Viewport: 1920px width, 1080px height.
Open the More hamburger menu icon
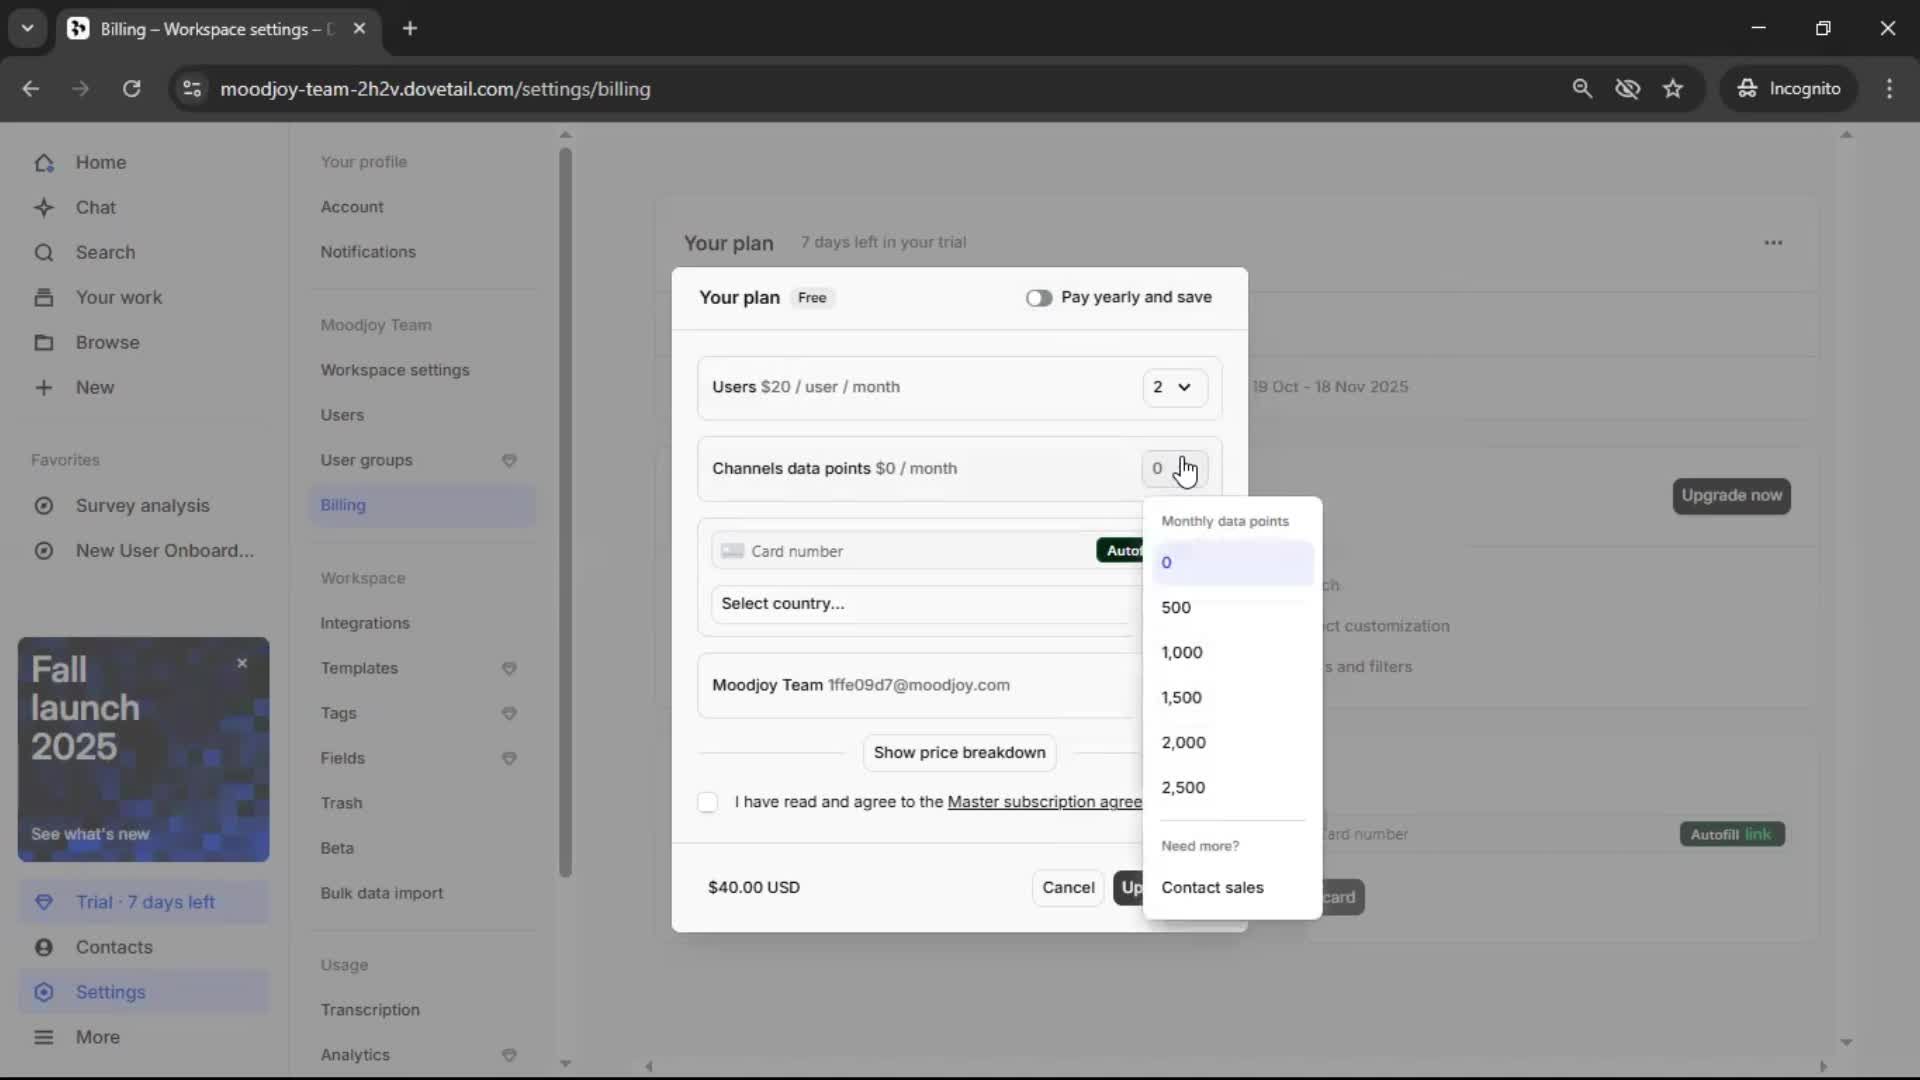(44, 1037)
